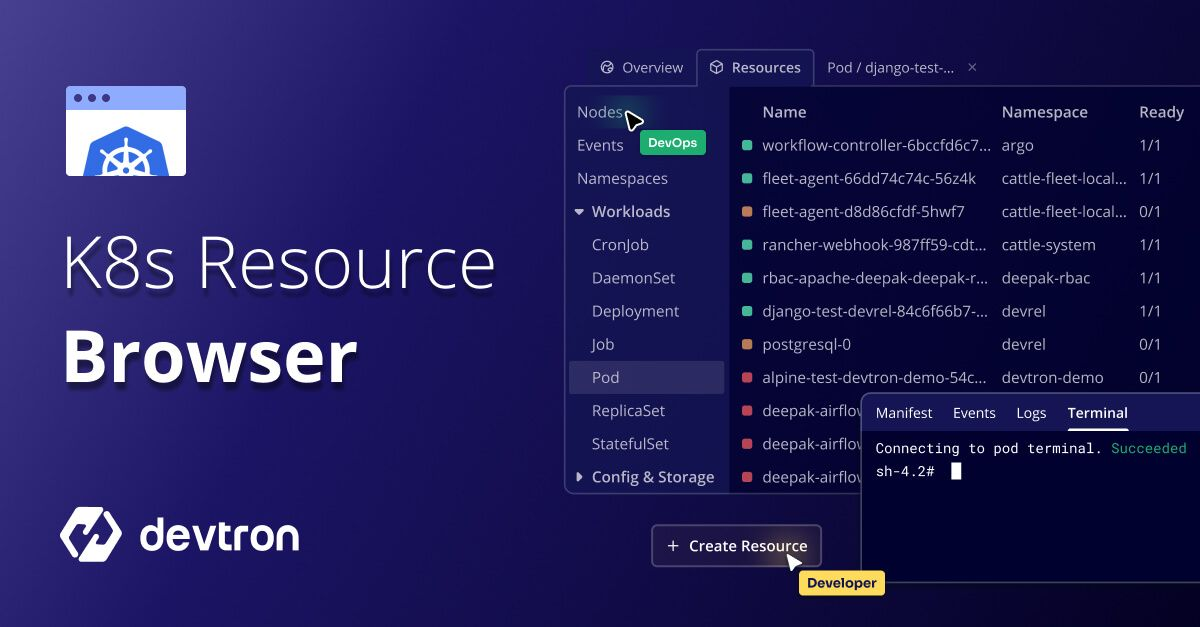Sort by the Name column header
Image resolution: width=1200 pixels, height=627 pixels.
(784, 112)
